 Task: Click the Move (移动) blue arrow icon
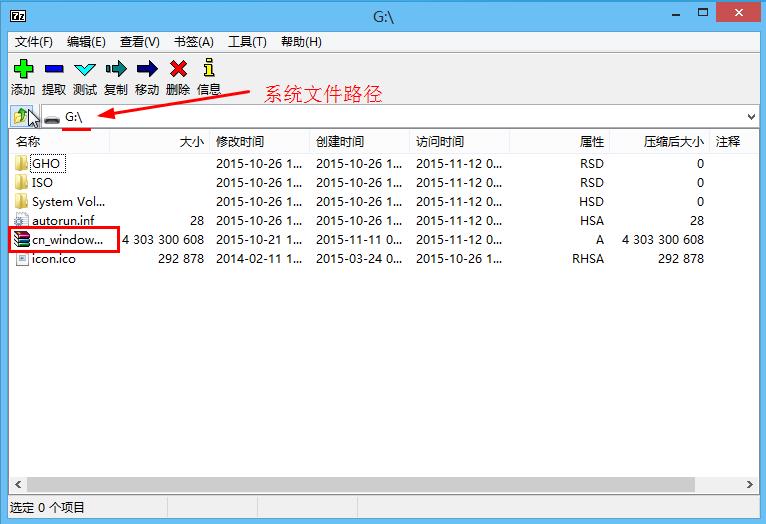tap(147, 69)
